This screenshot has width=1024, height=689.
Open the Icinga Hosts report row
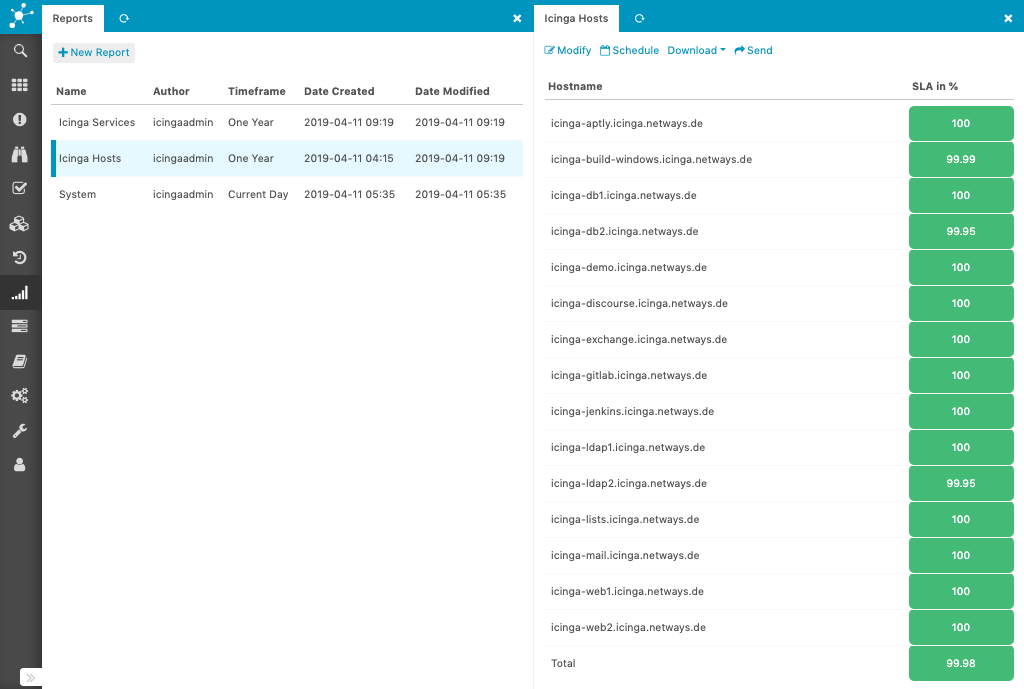point(287,158)
